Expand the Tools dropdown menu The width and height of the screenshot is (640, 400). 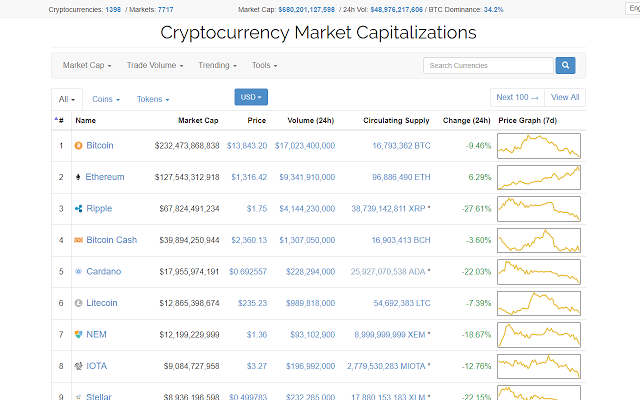(x=264, y=65)
